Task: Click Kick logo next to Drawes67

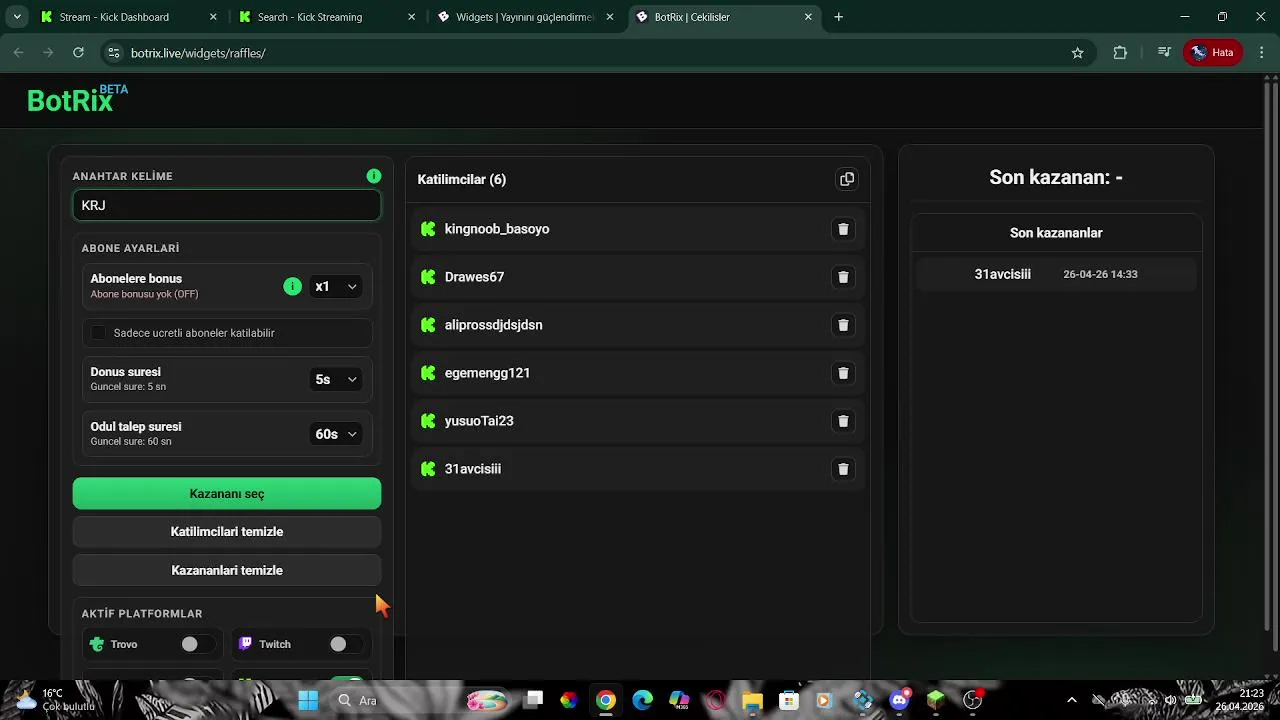Action: [428, 277]
